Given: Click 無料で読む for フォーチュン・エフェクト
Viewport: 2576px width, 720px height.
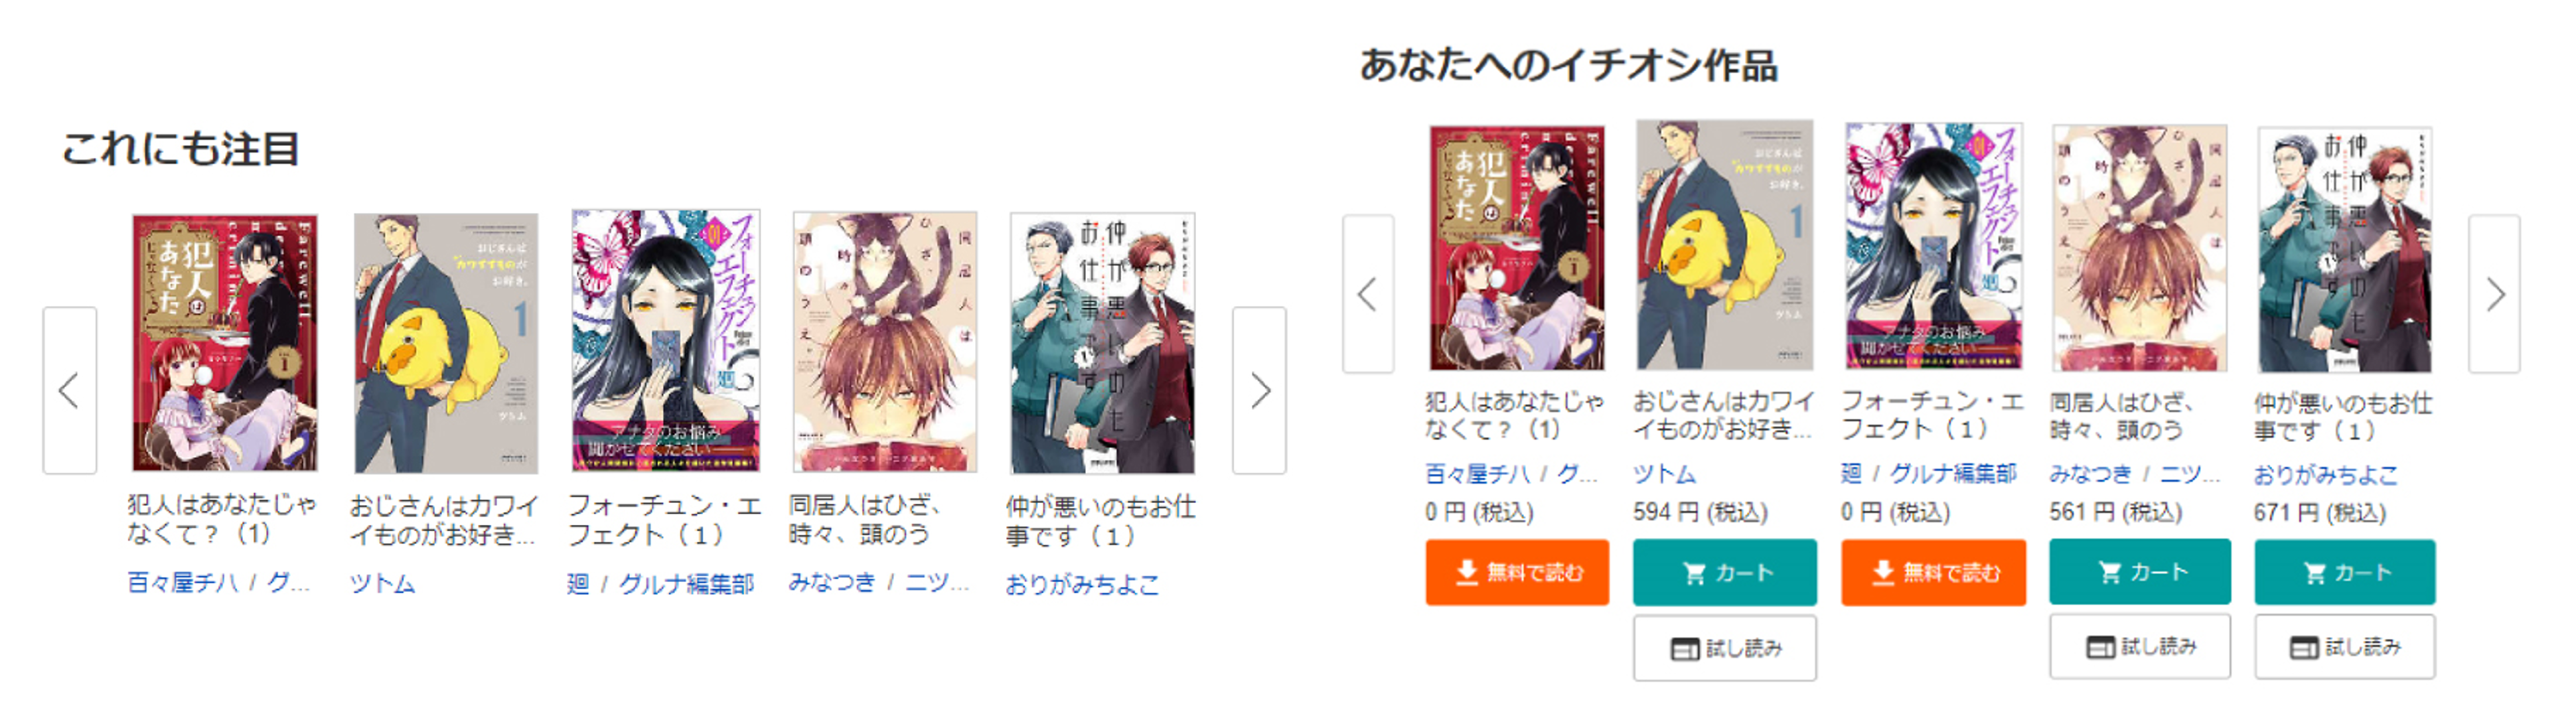Looking at the screenshot, I should [1933, 572].
